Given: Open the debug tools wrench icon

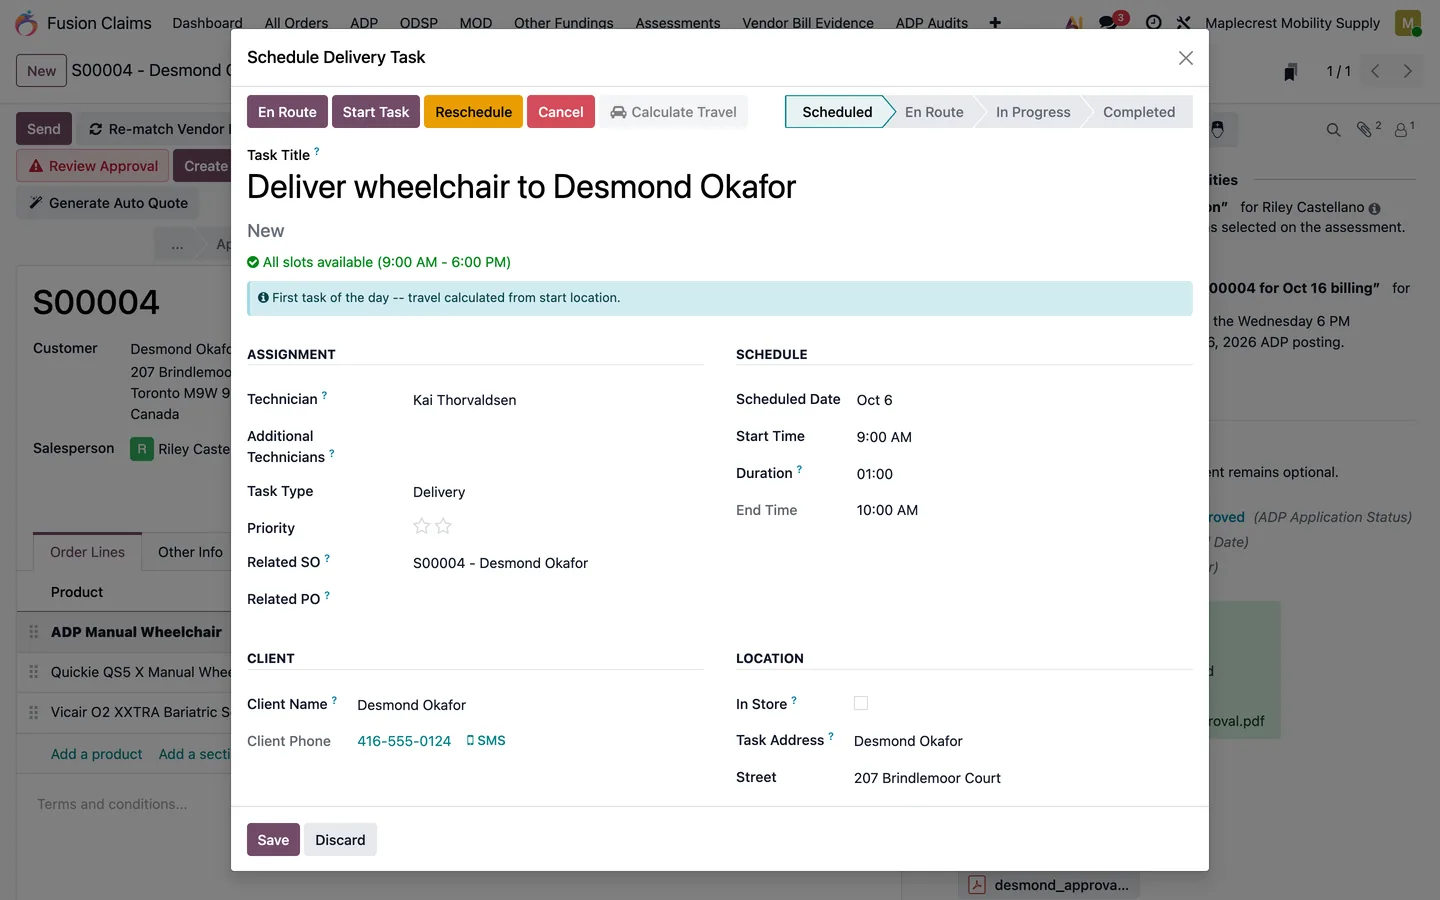Looking at the screenshot, I should point(1184,22).
